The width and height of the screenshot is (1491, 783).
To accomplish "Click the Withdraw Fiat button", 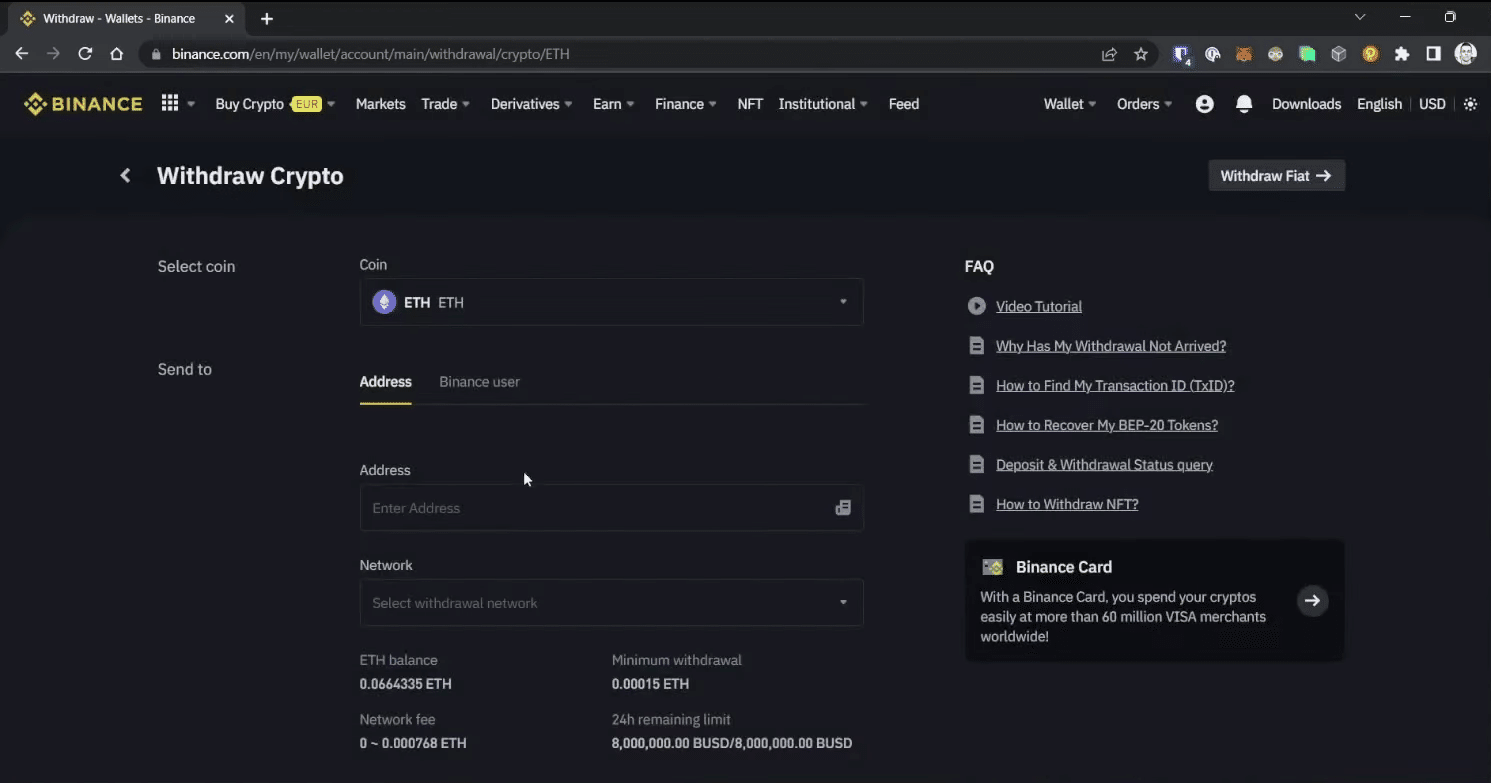I will click(1276, 176).
